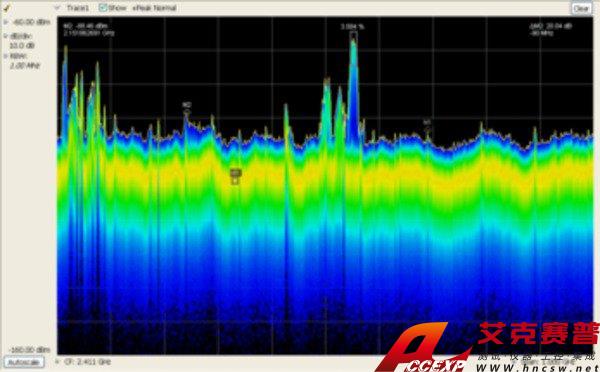Click the dB/div value field
This screenshot has width=600, height=372.
tap(22, 46)
